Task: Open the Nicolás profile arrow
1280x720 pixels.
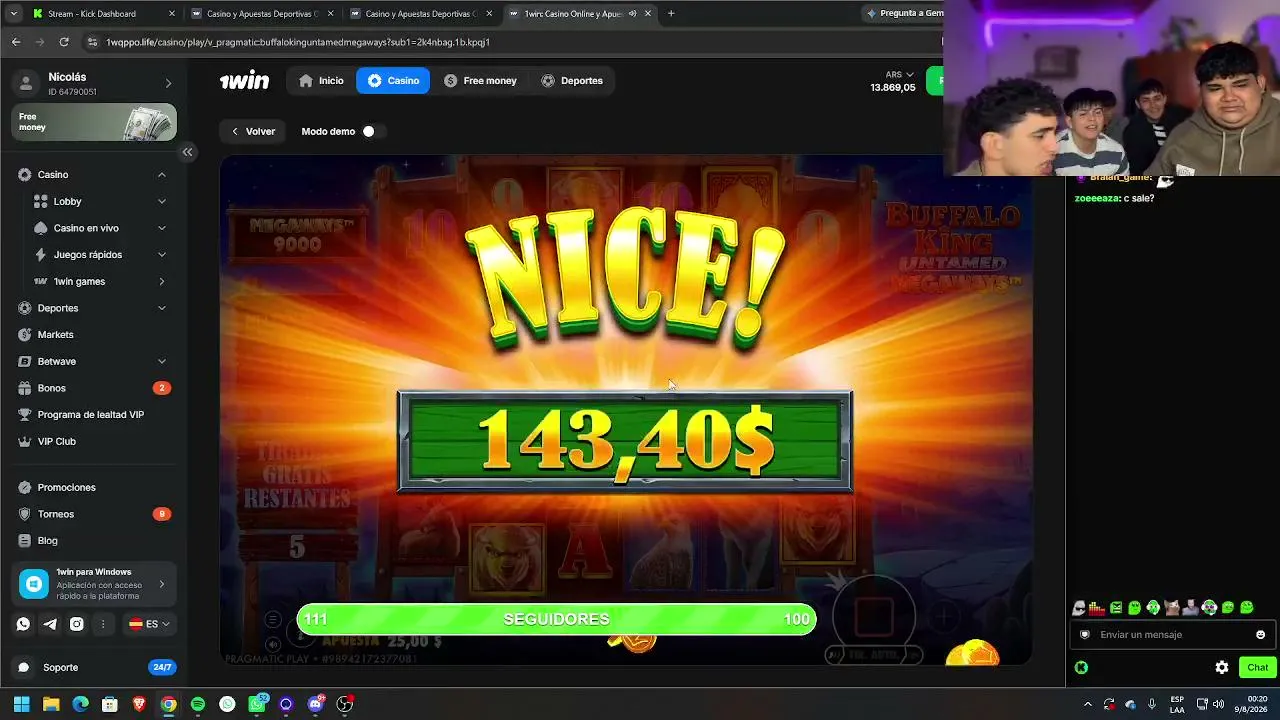Action: (168, 83)
